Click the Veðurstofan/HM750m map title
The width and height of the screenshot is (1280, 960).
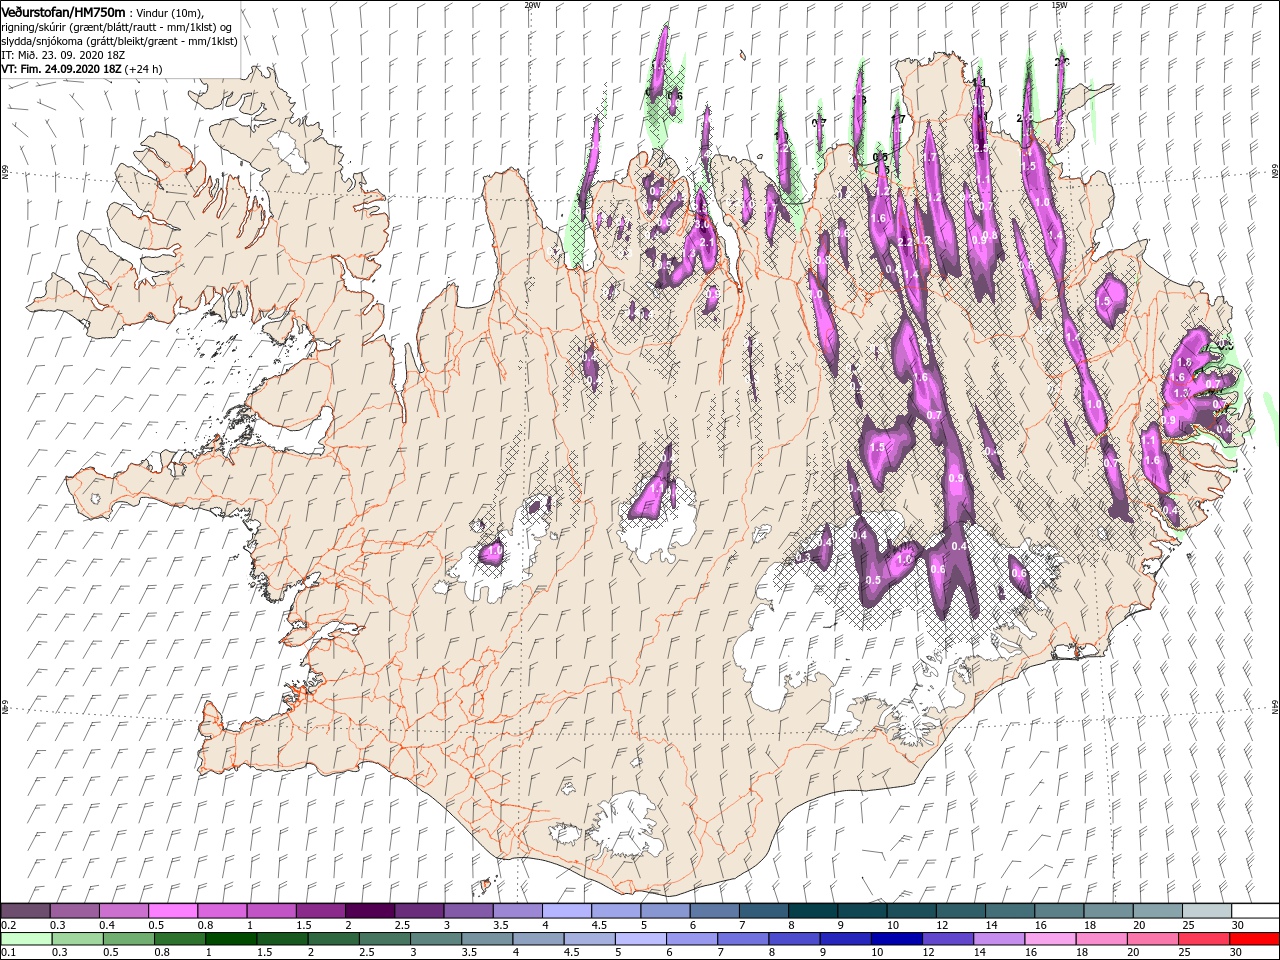(x=62, y=12)
